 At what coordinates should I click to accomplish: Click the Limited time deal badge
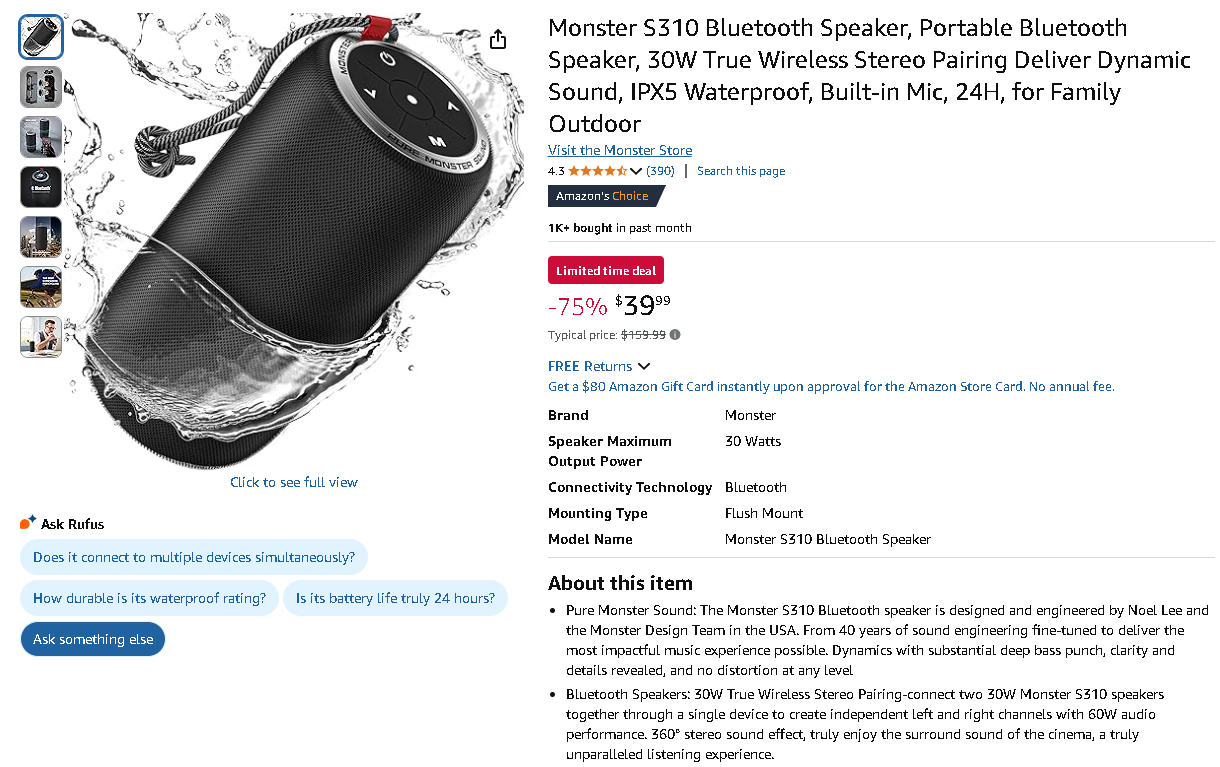click(605, 269)
